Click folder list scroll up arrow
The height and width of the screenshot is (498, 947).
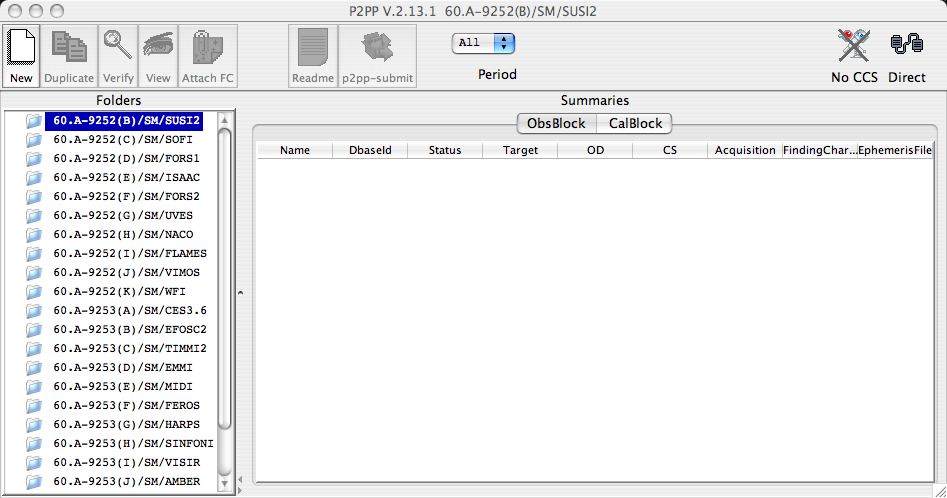(x=225, y=120)
